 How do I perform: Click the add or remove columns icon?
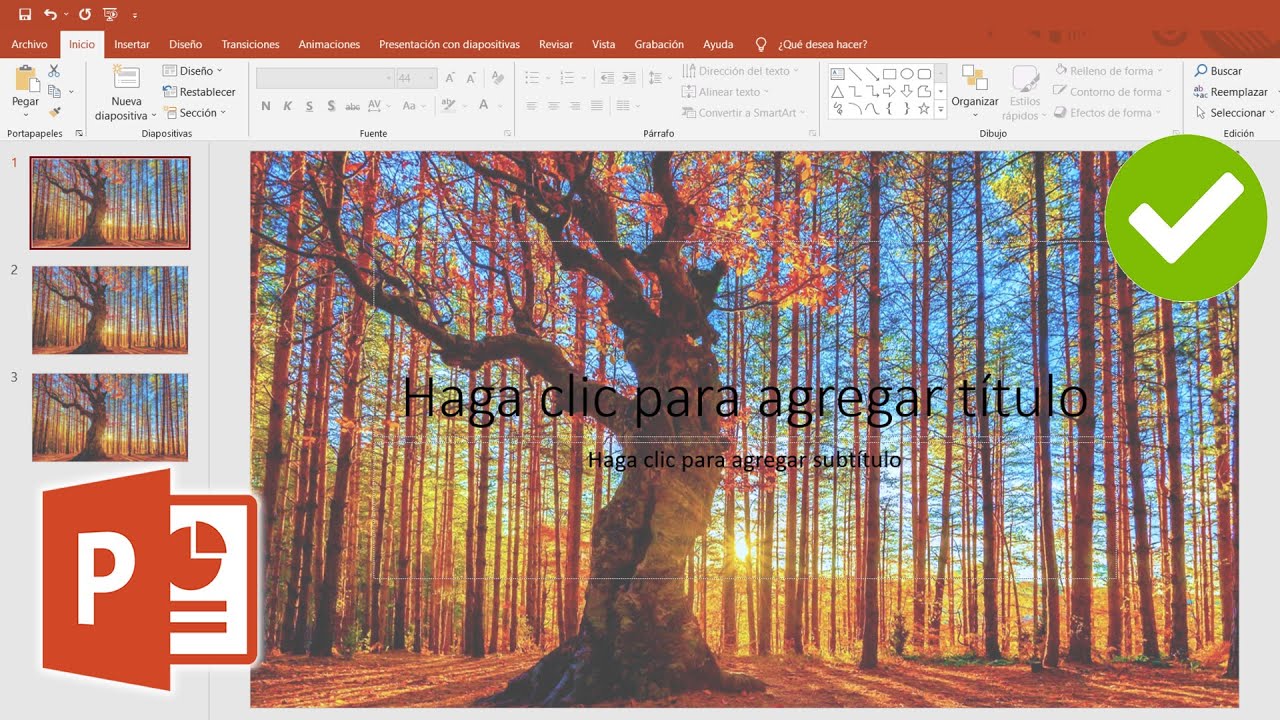pos(623,106)
